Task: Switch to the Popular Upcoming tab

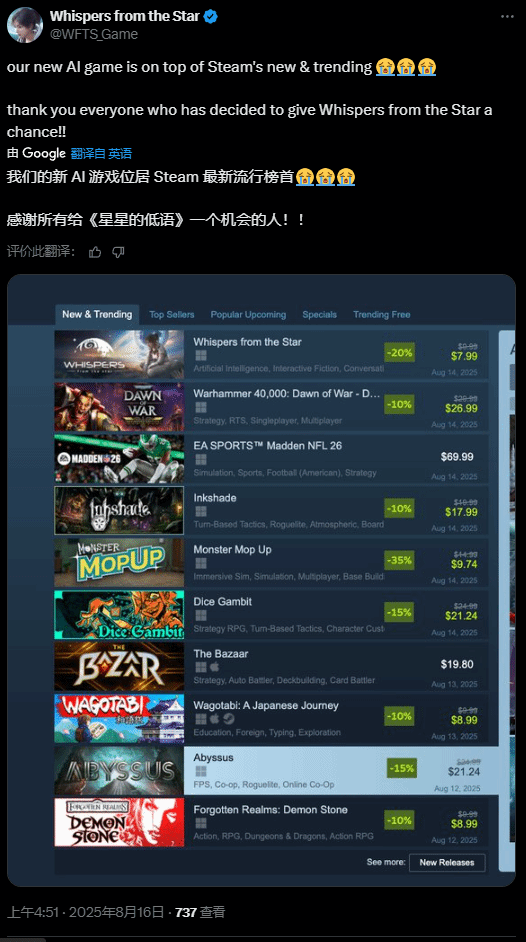Action: (x=248, y=314)
